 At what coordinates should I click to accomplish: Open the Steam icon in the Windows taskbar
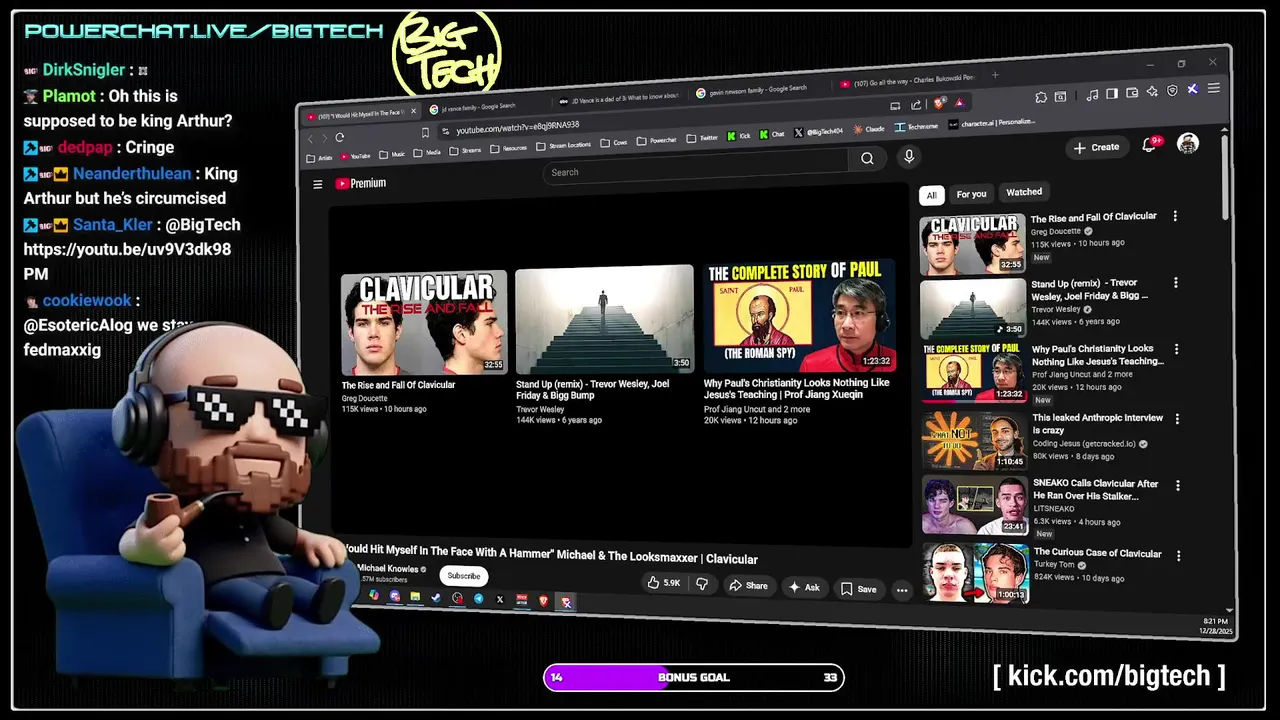click(x=436, y=597)
